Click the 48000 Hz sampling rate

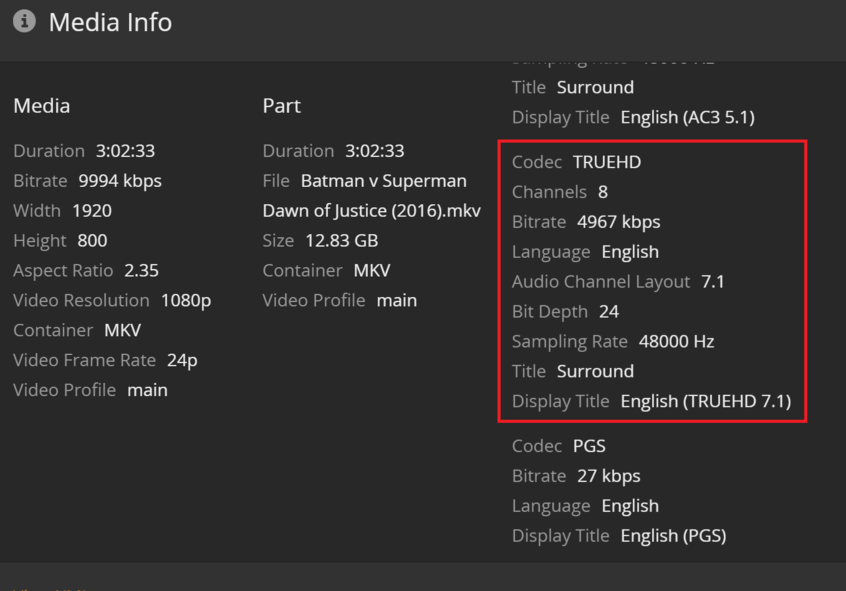[677, 342]
